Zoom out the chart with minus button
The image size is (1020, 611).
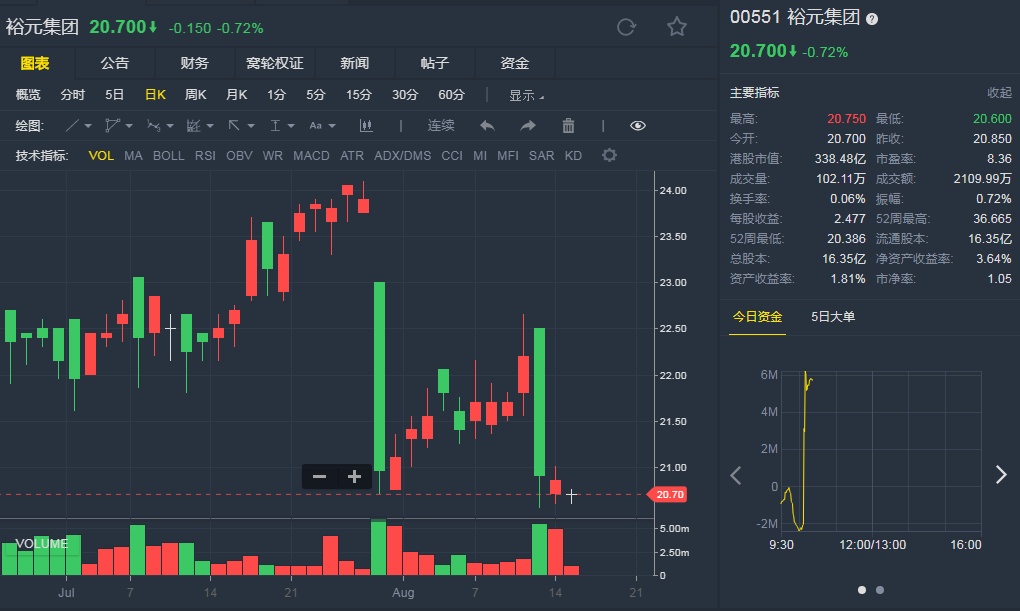(320, 477)
